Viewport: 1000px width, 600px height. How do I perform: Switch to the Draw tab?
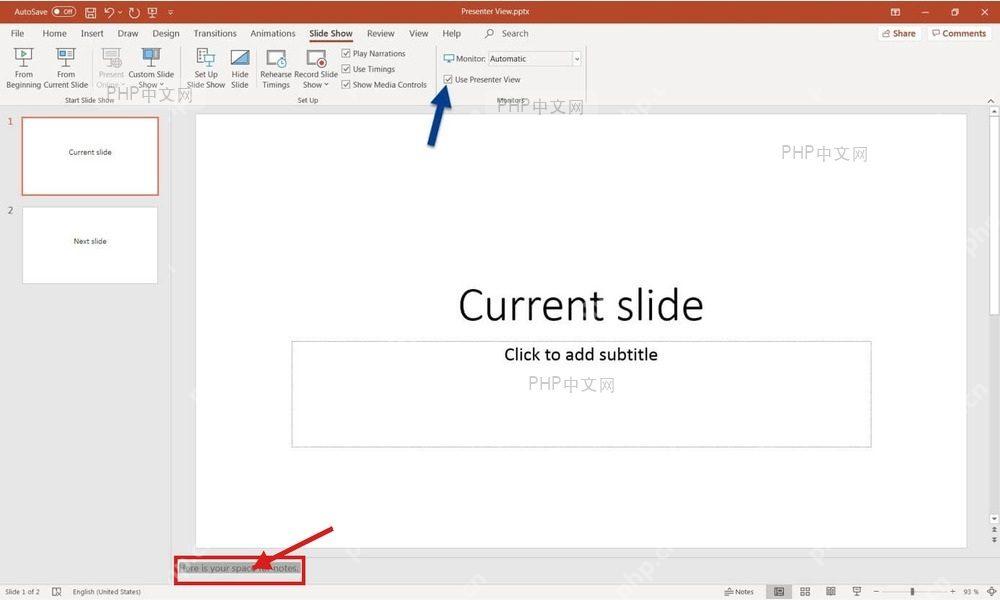[x=128, y=33]
